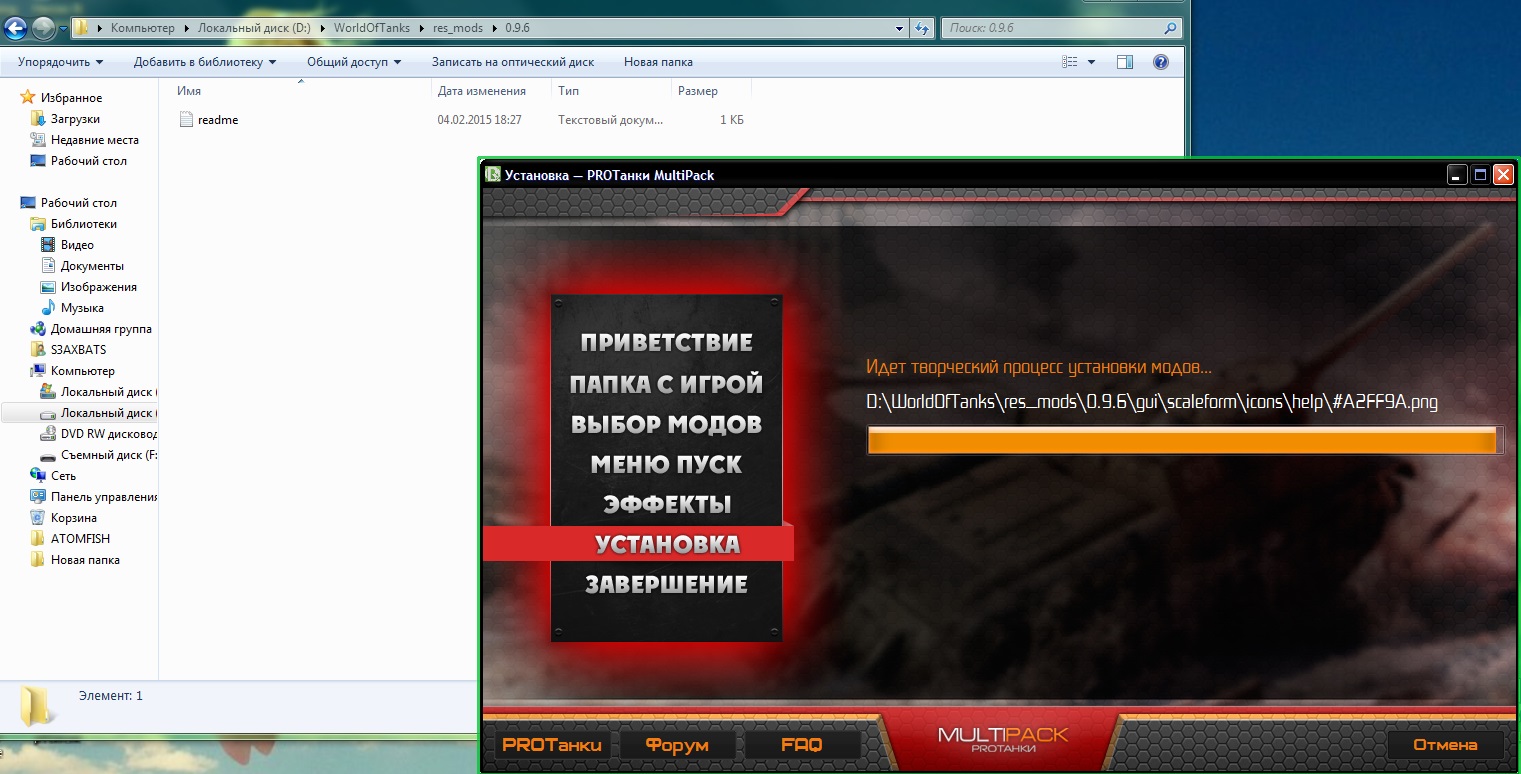Viewport: 1521px width, 774px height.
Task: Open the Упорядочить menu
Action: pos(61,62)
